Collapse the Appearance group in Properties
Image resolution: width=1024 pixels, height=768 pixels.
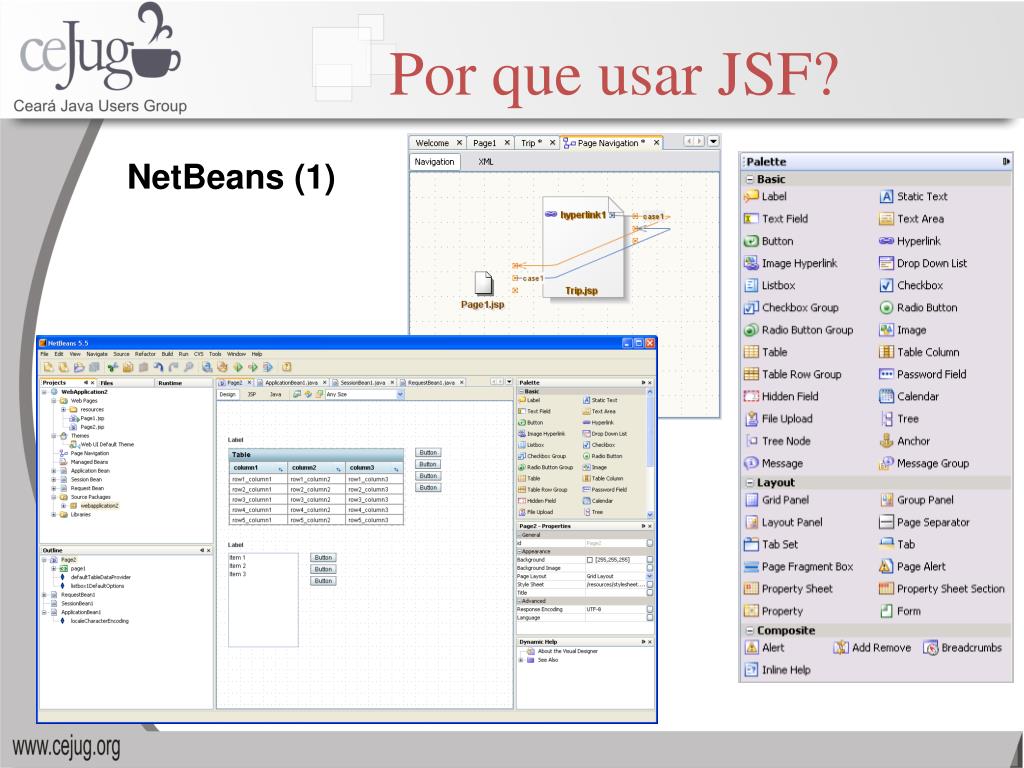click(x=519, y=551)
